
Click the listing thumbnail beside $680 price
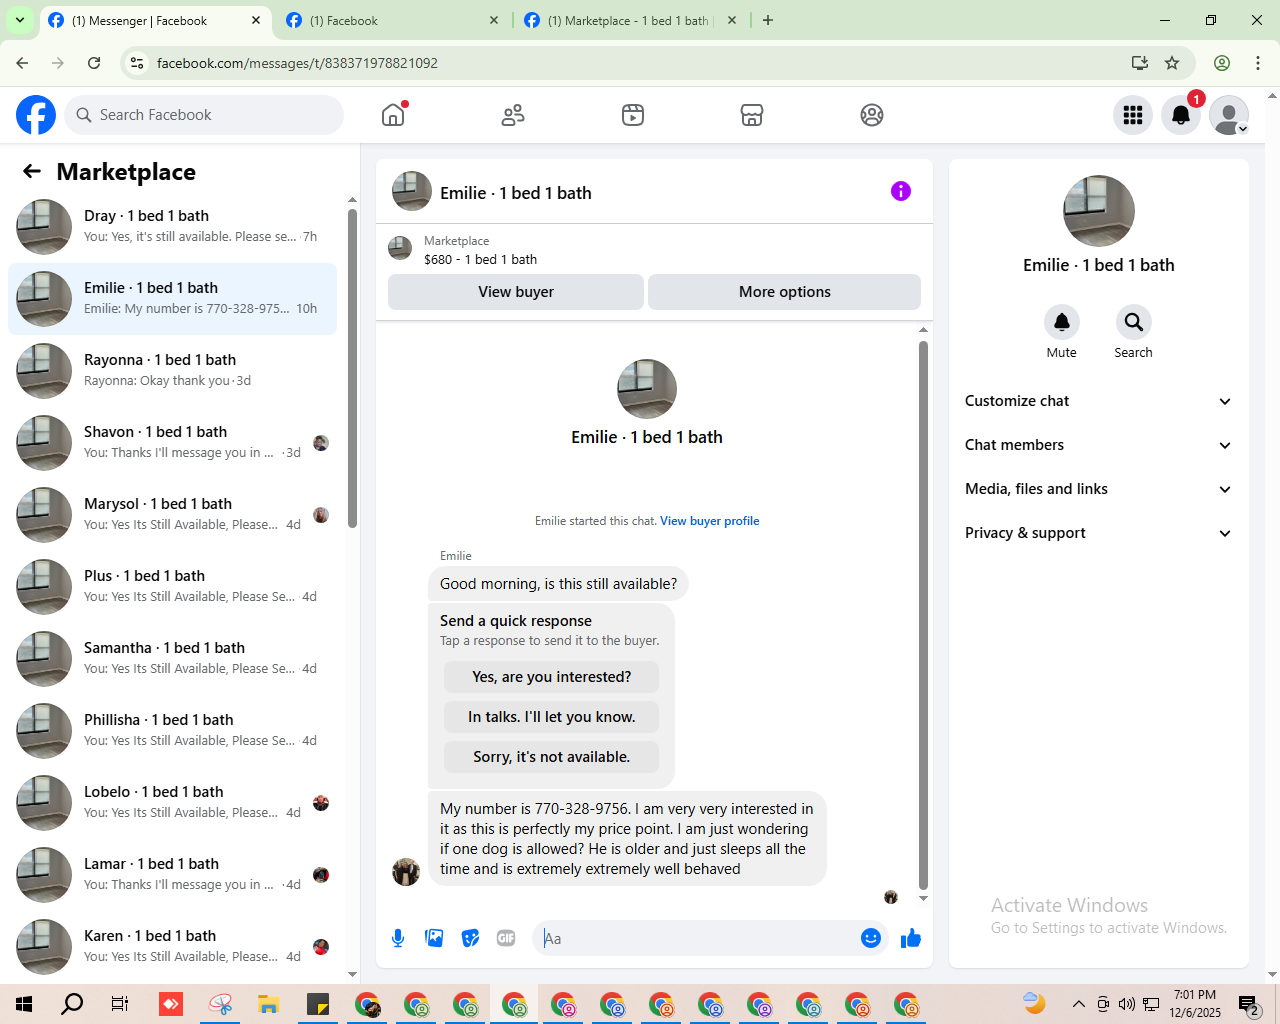pyautogui.click(x=400, y=248)
